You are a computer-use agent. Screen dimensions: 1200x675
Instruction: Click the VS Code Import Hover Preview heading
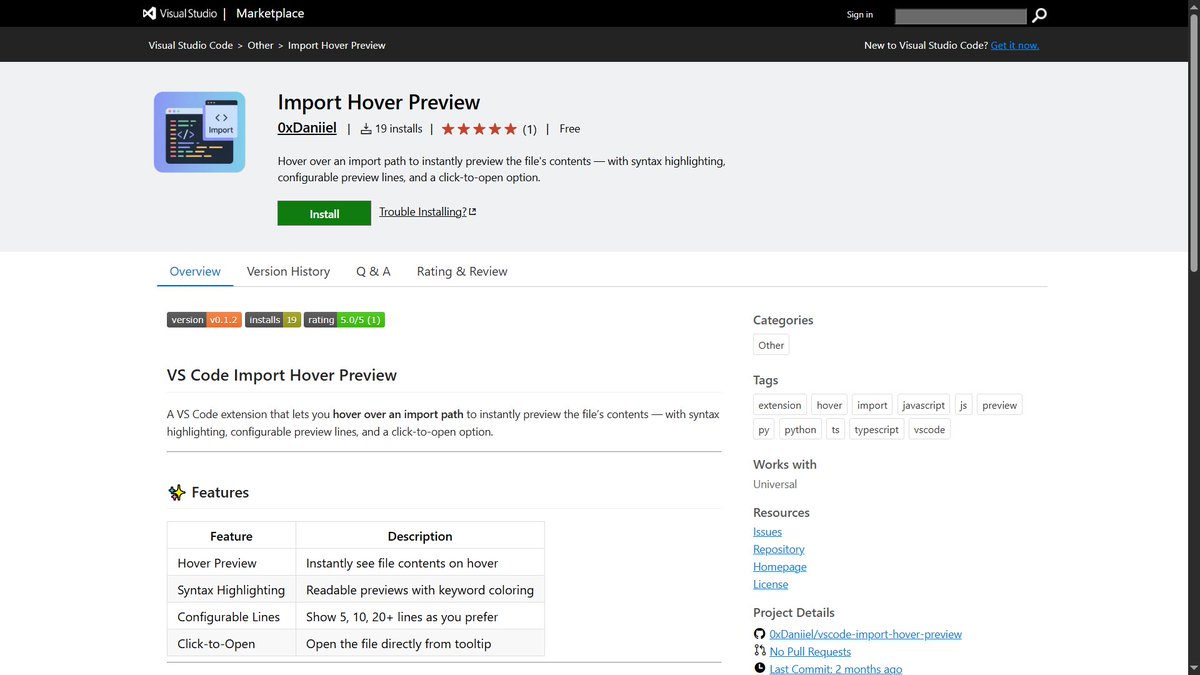coord(282,375)
